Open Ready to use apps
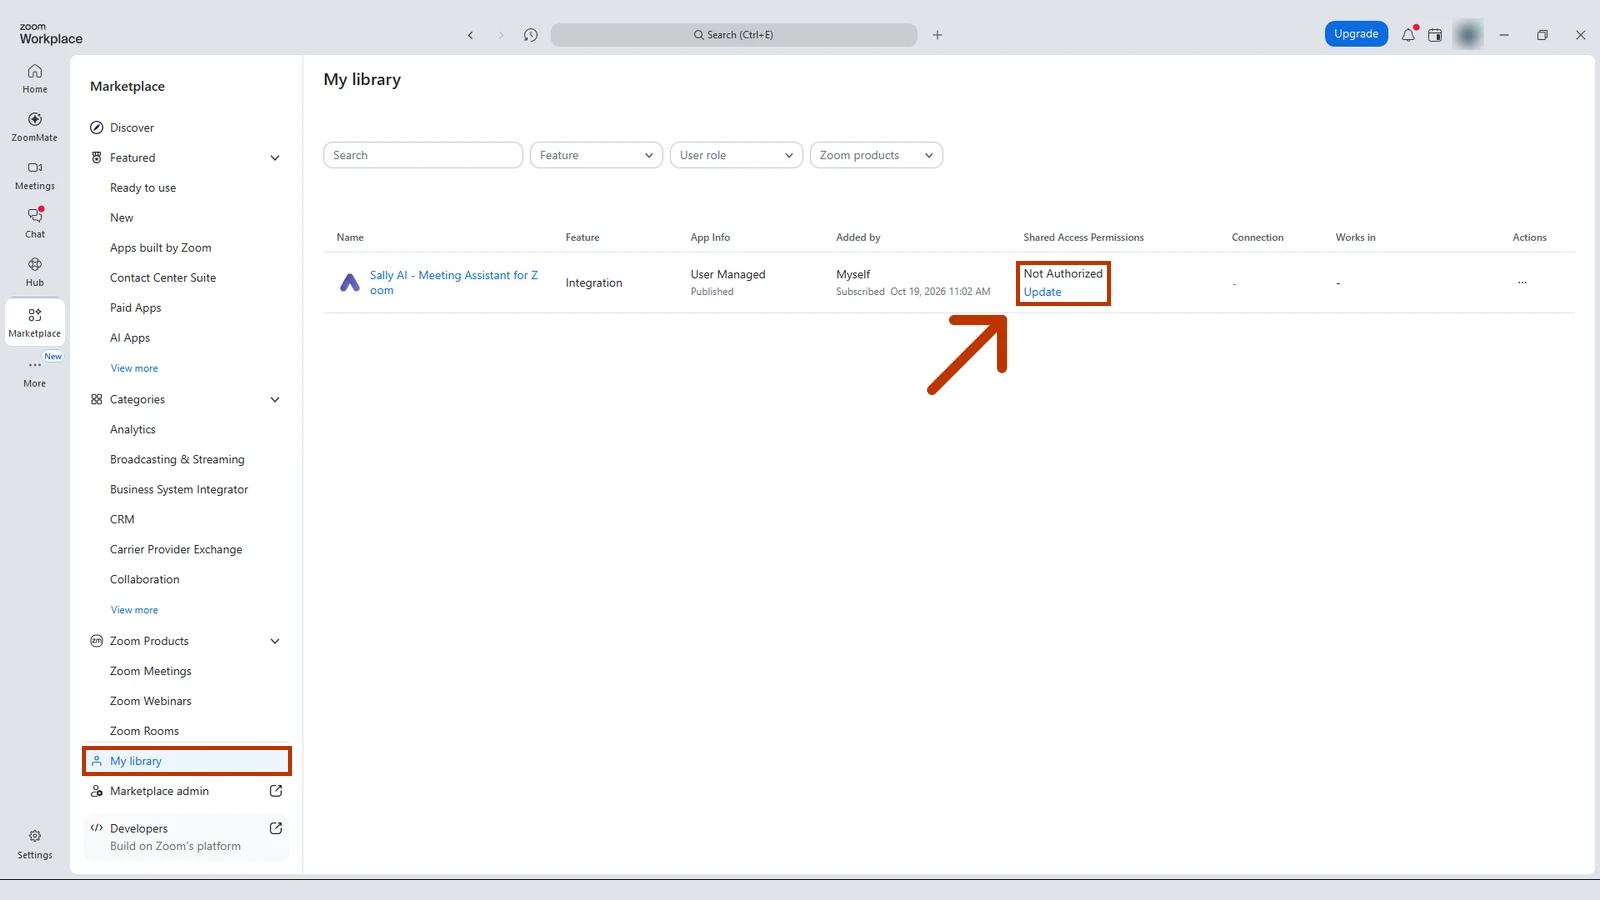The height and width of the screenshot is (900, 1600). 143,188
